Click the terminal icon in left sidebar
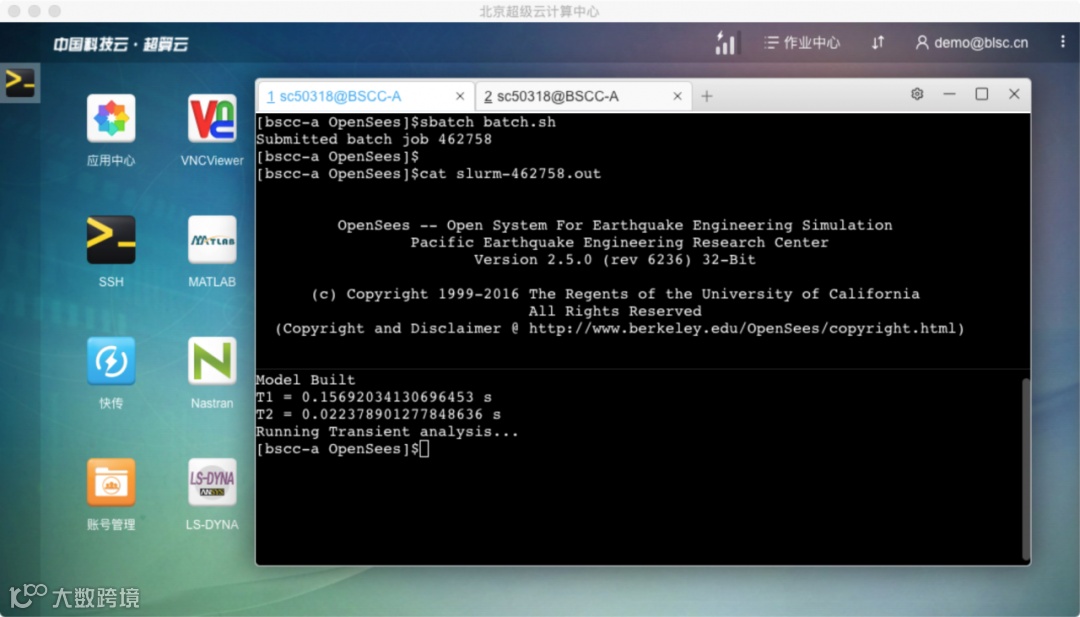 pos(20,83)
